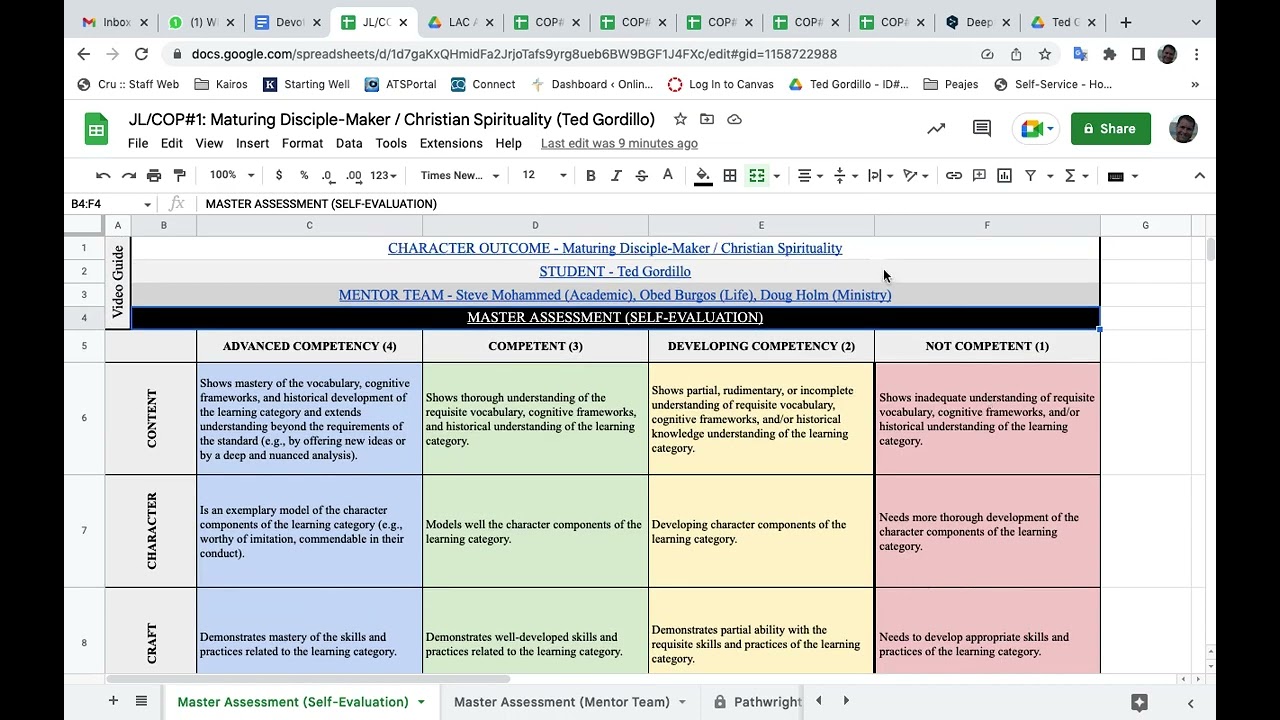The height and width of the screenshot is (720, 1280).
Task: Click the Insert chart icon
Action: coord(1005,176)
